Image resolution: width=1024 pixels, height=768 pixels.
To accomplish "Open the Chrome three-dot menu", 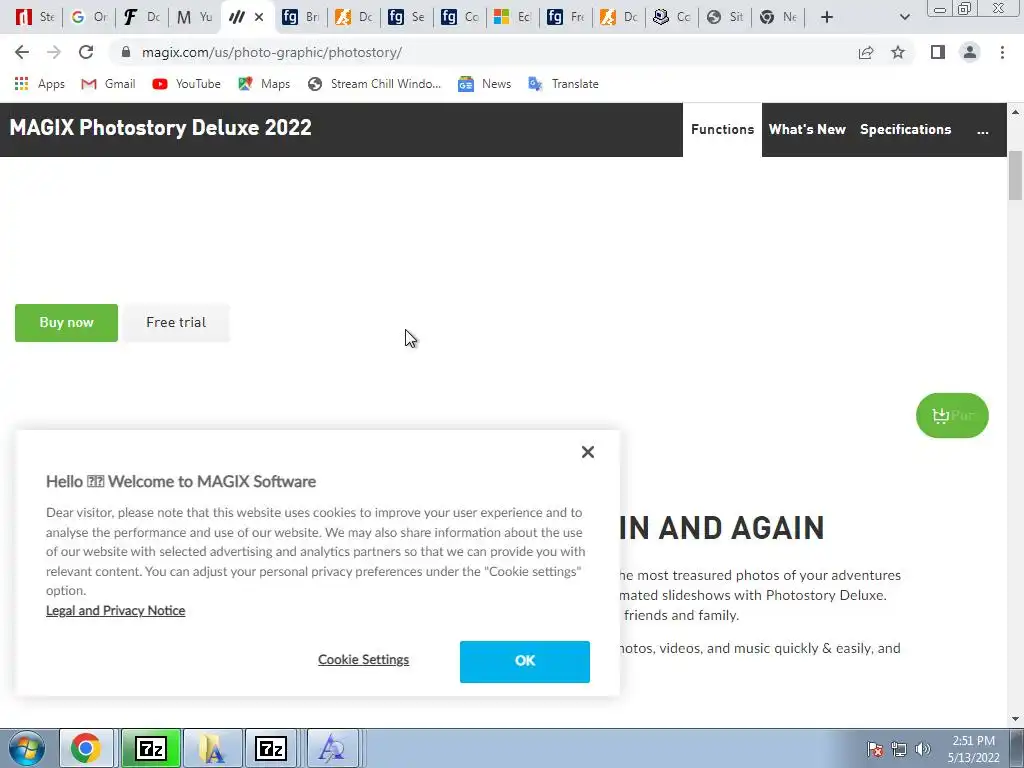I will 1002,52.
